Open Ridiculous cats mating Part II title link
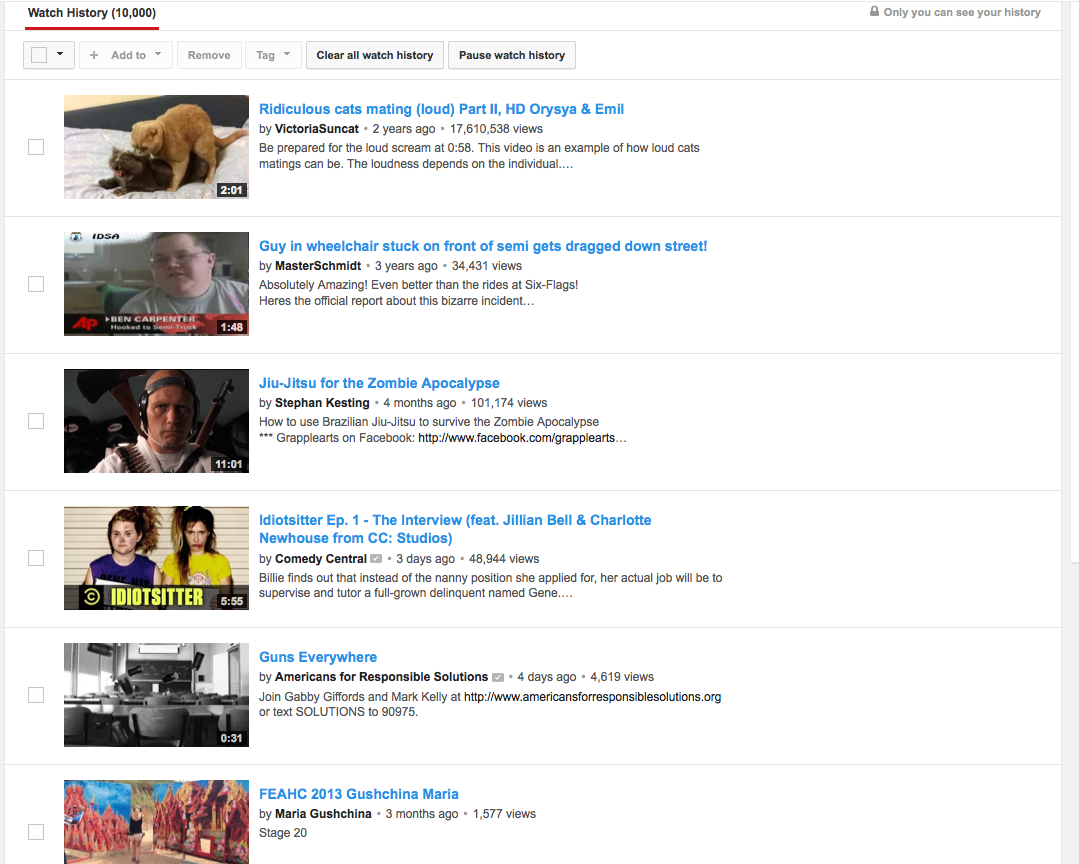 (441, 109)
